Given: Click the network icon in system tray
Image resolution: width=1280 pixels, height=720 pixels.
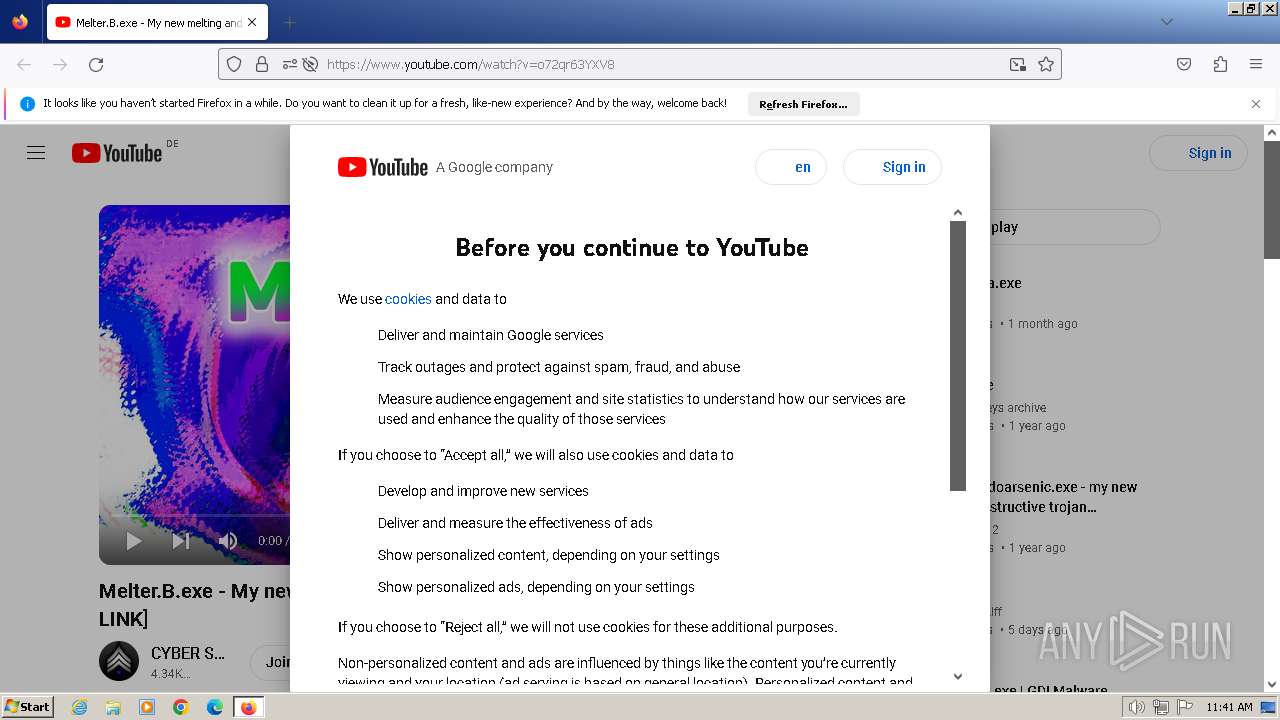Looking at the screenshot, I should pyautogui.click(x=1161, y=707).
